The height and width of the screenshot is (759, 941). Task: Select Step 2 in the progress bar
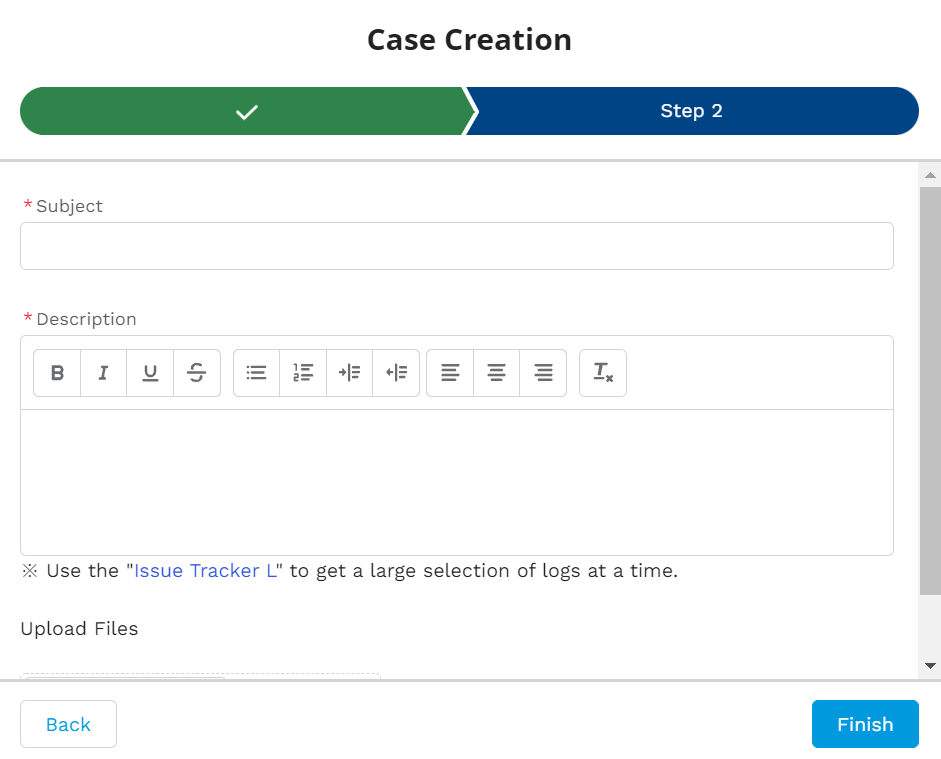coord(691,111)
